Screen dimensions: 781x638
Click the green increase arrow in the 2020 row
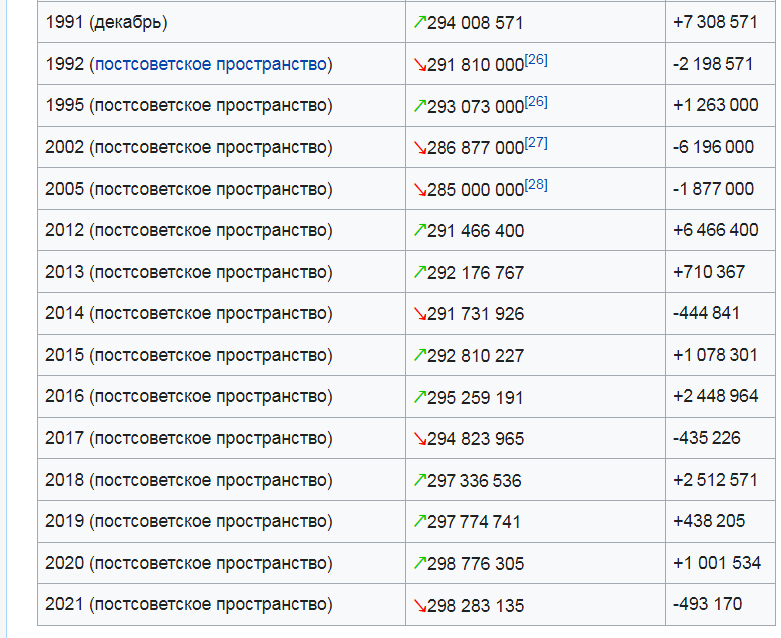[419, 563]
